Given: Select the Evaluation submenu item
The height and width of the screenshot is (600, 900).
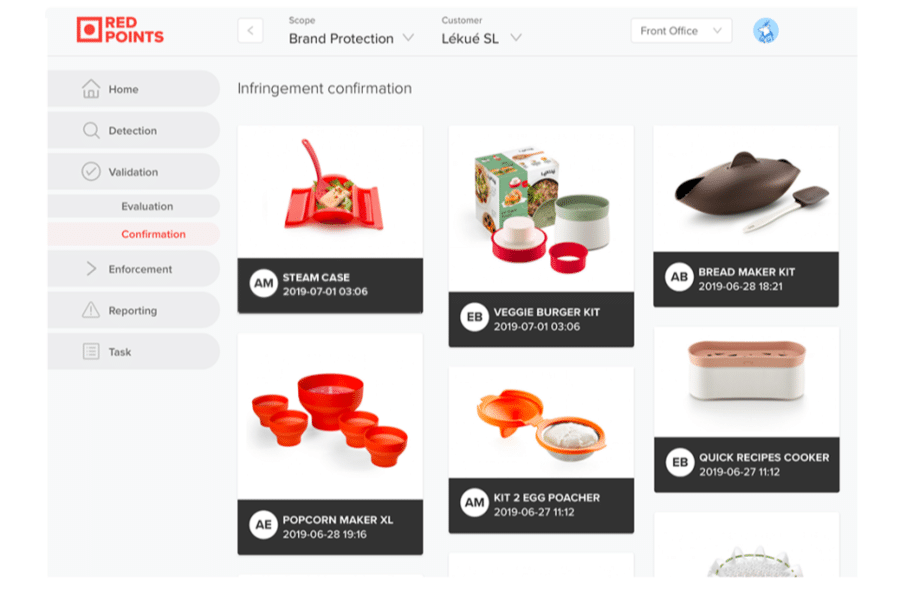Looking at the screenshot, I should 147,206.
